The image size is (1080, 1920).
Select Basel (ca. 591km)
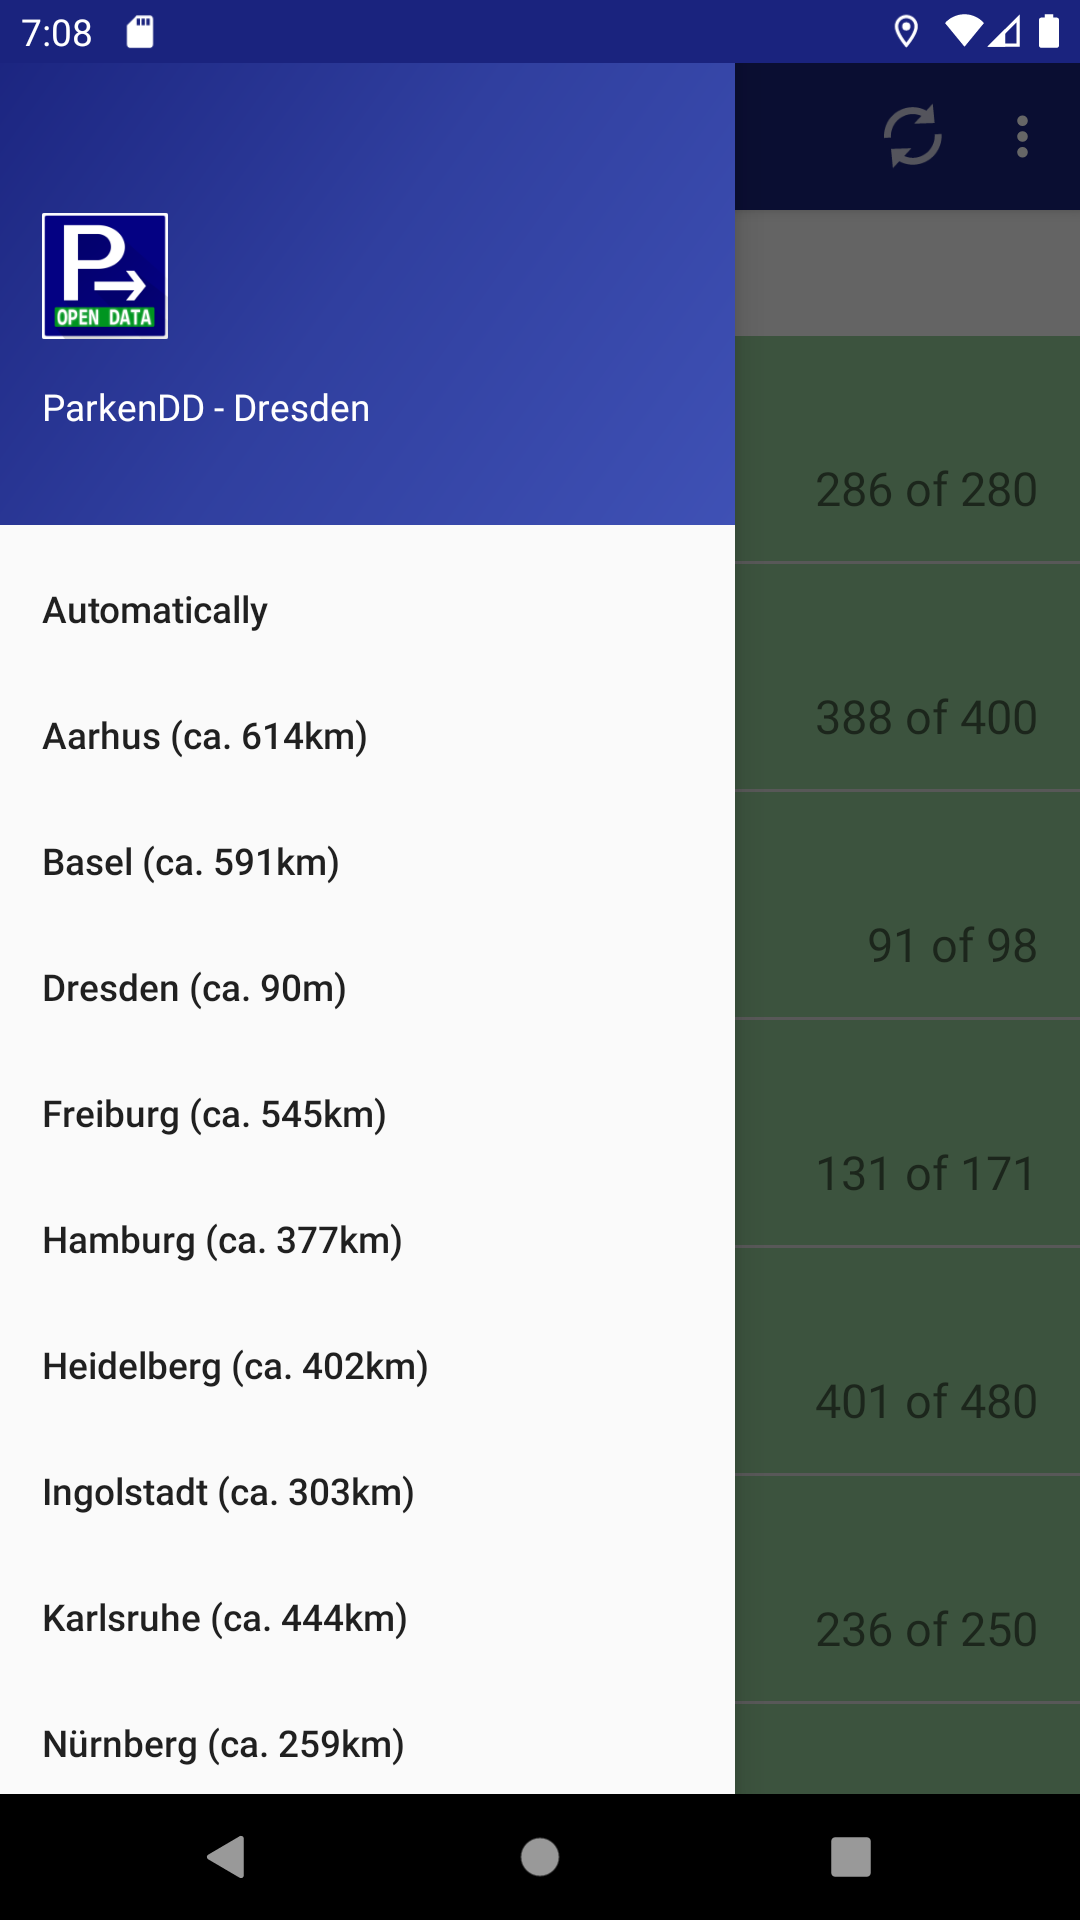pyautogui.click(x=191, y=862)
